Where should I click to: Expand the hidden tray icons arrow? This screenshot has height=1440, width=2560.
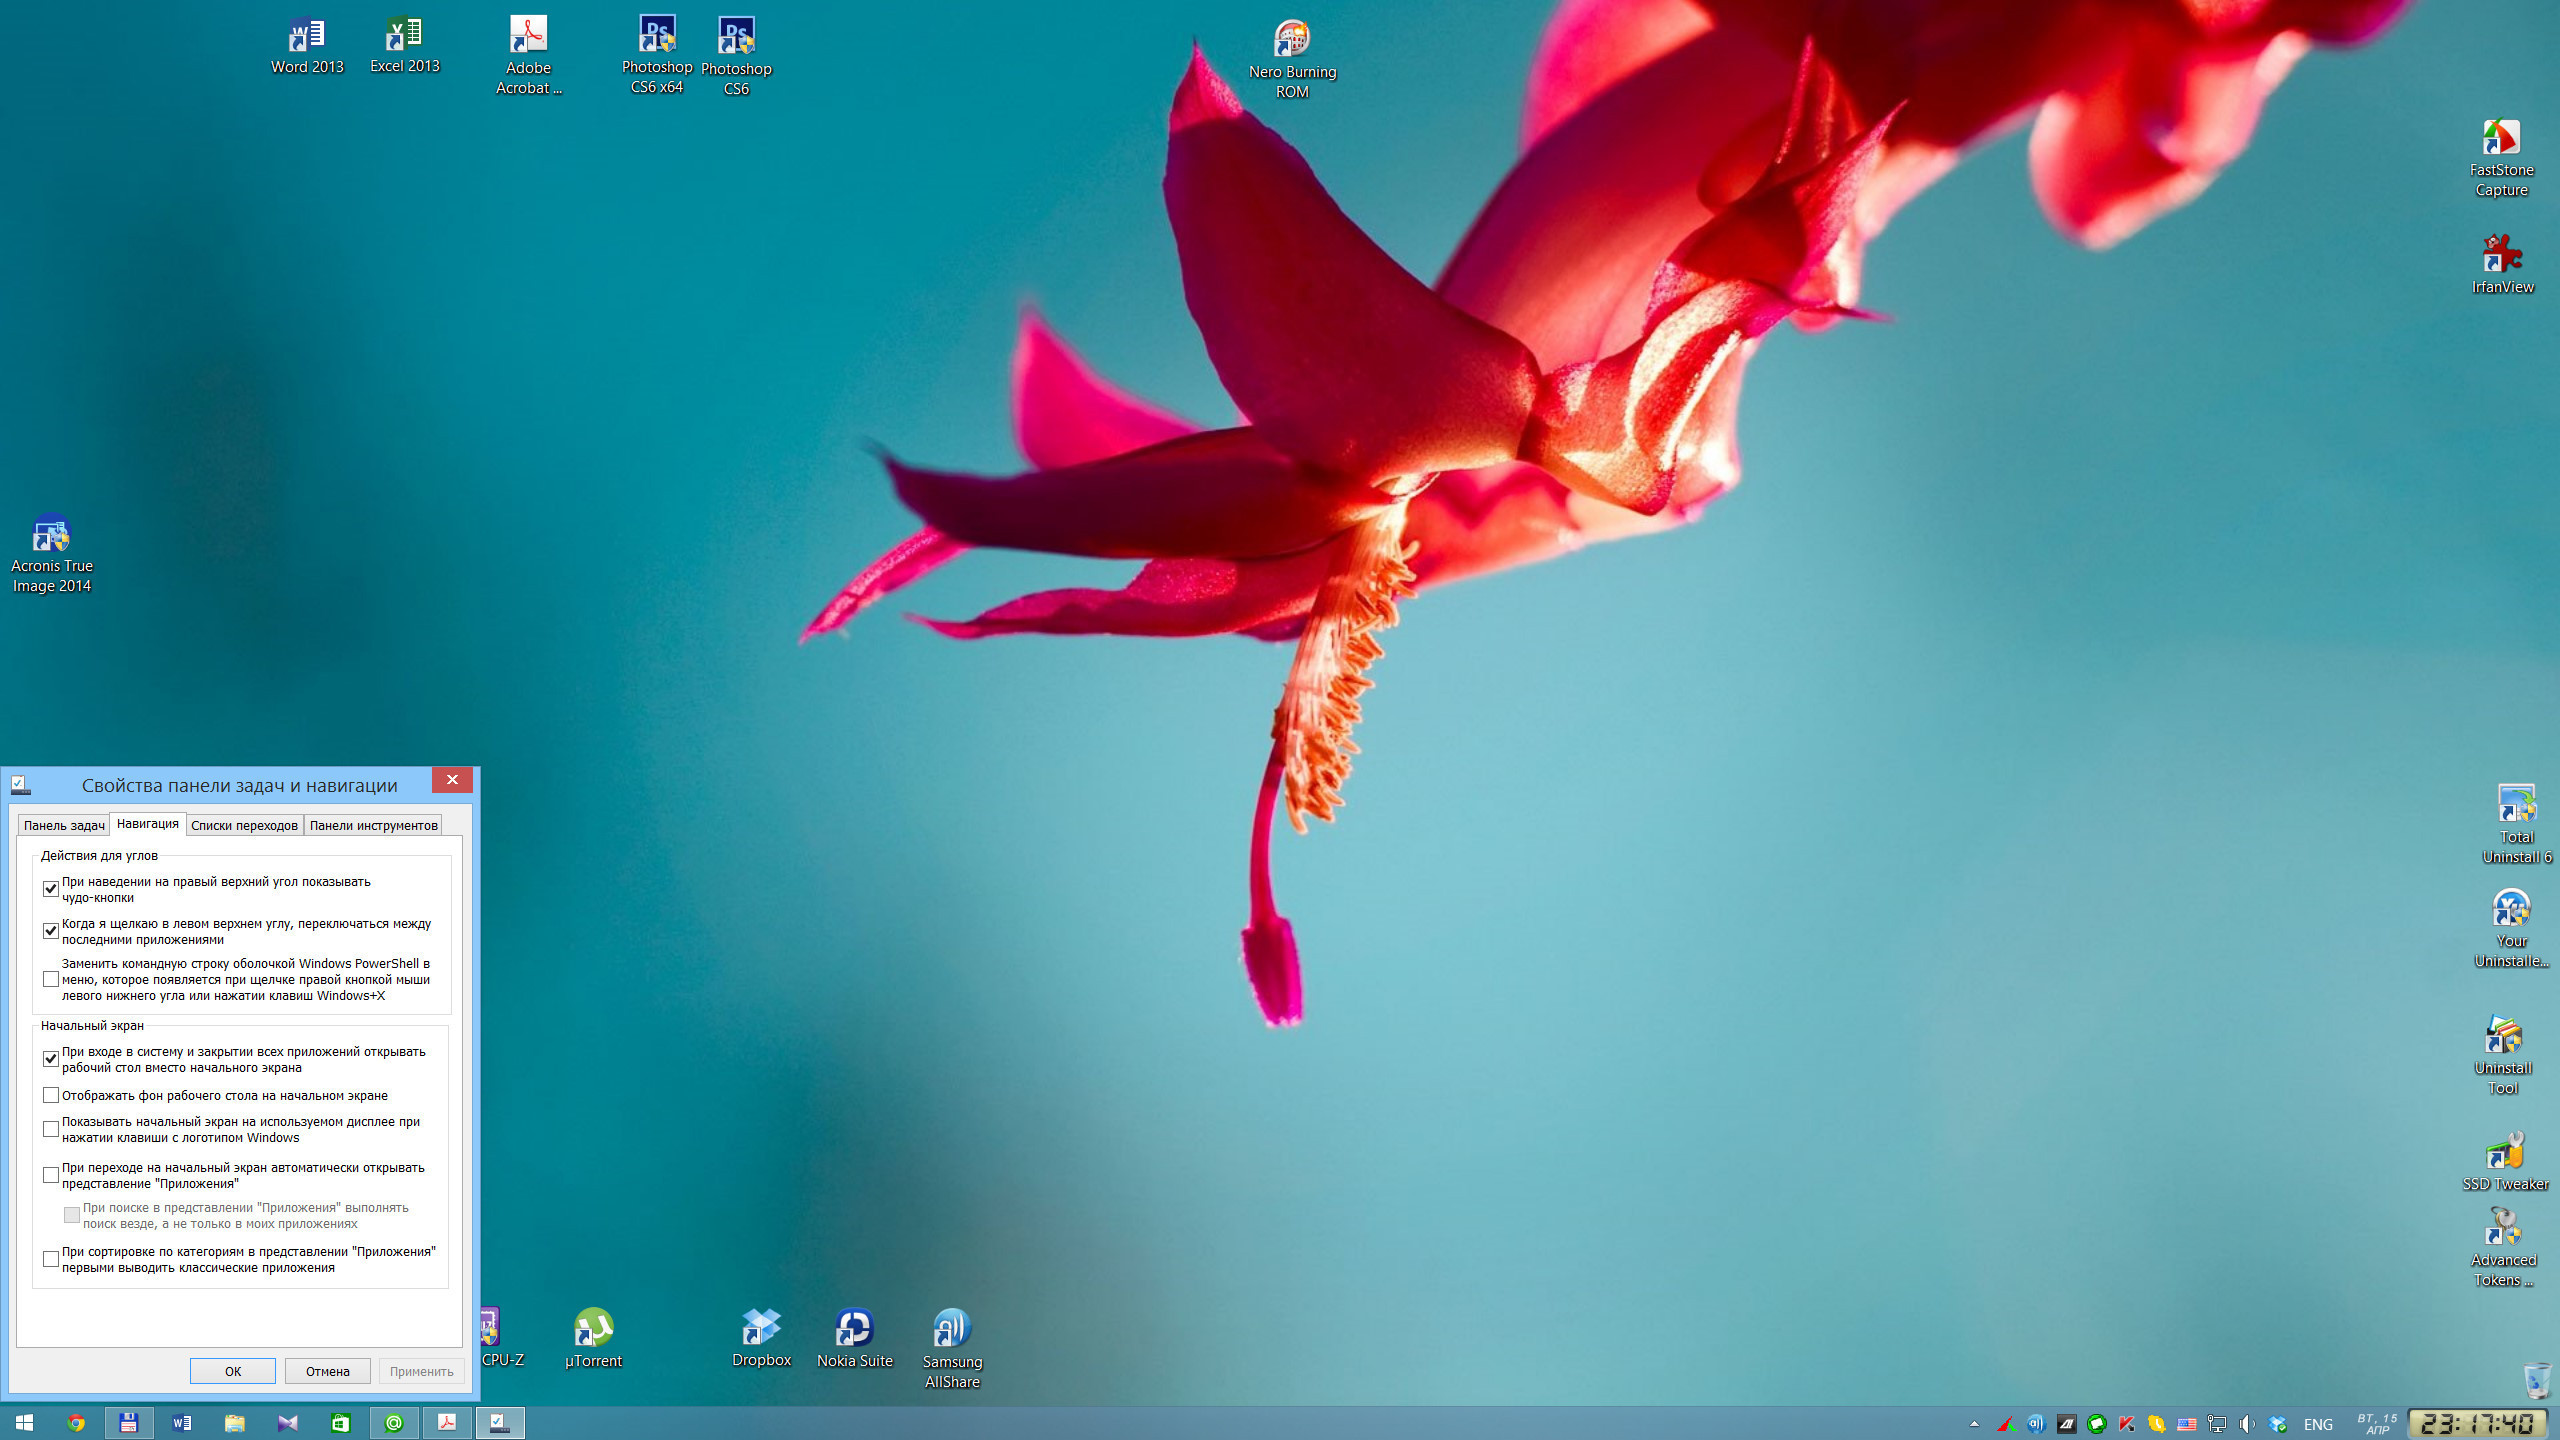(1974, 1424)
